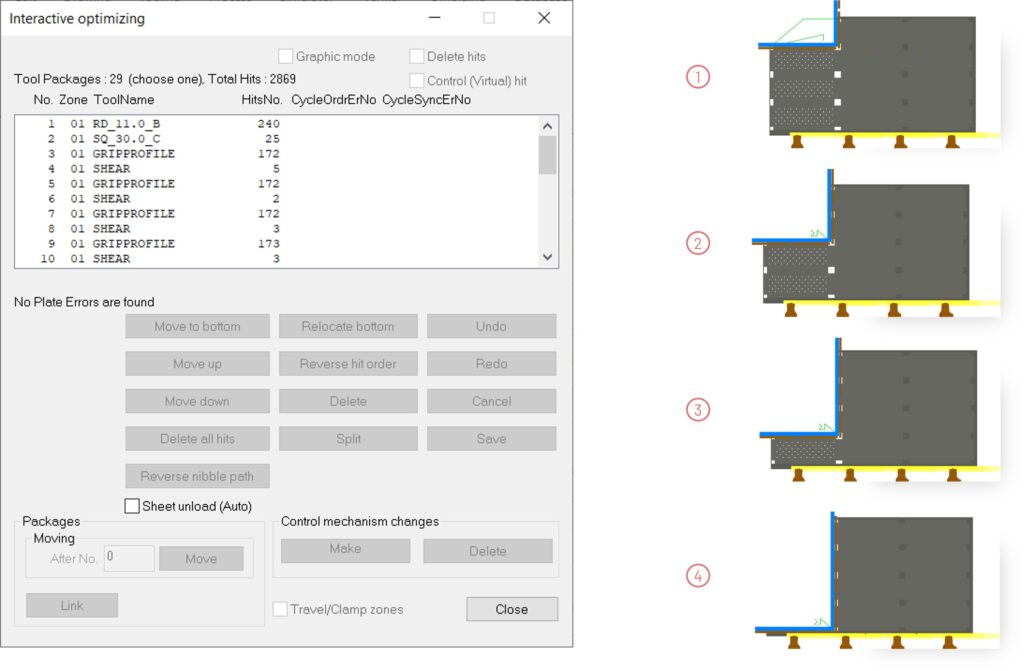Click the circled number 1 step marker
The height and width of the screenshot is (671, 1024).
click(x=697, y=76)
